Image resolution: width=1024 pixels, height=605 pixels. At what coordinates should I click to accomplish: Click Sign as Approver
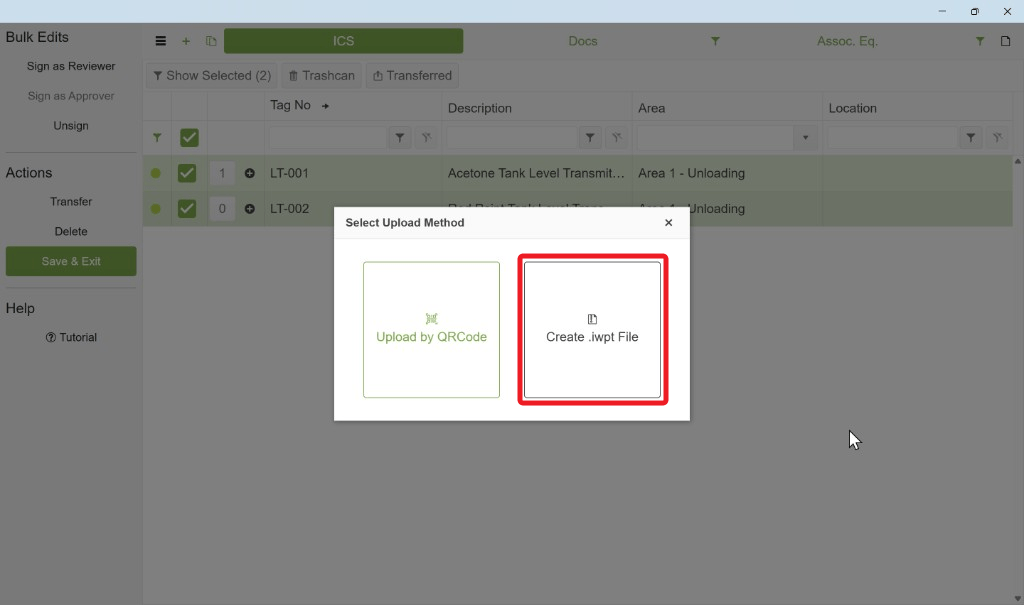click(71, 96)
